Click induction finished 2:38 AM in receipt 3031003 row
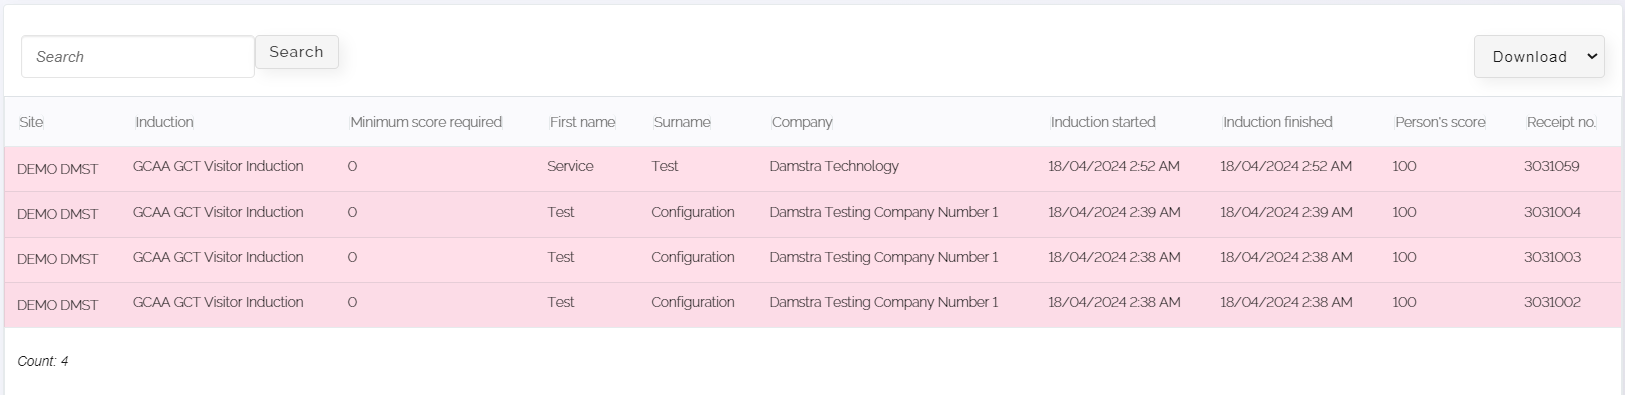The height and width of the screenshot is (395, 1625). click(1286, 257)
